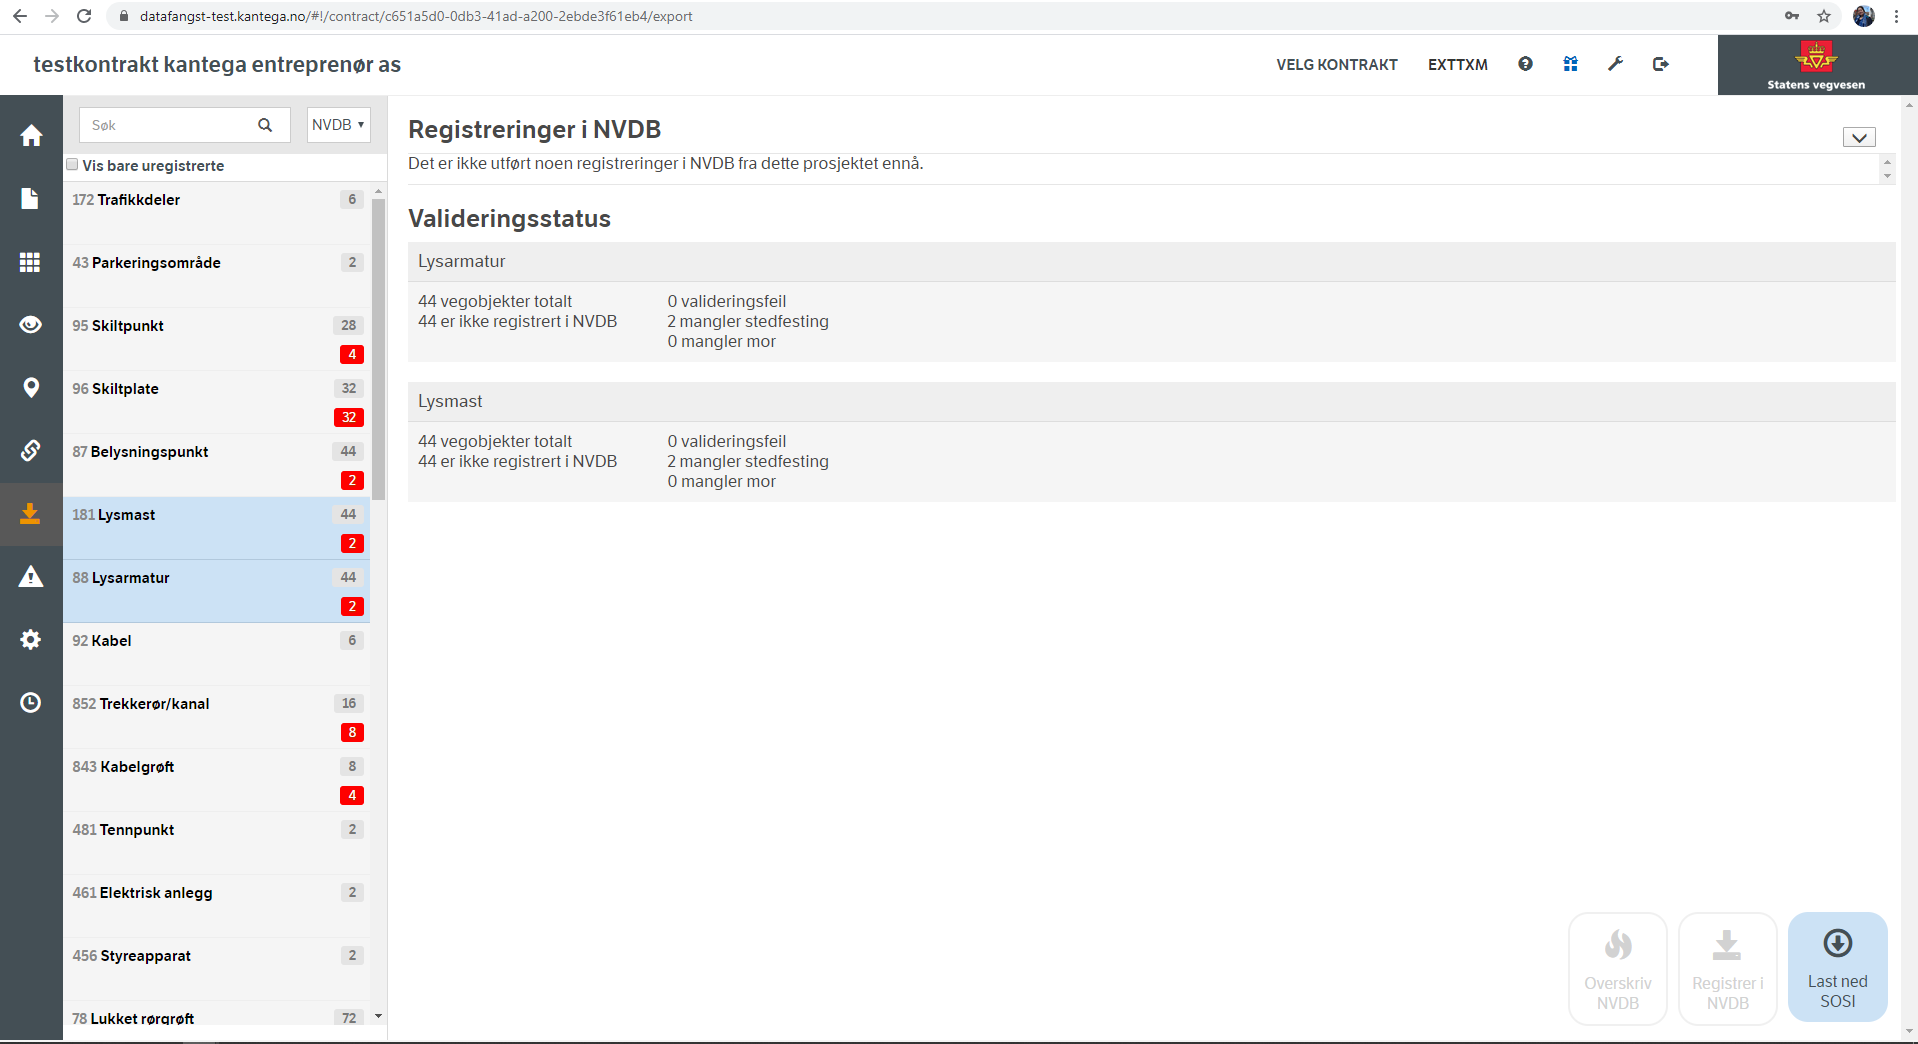
Task: Open the document icon in sidebar
Action: click(x=31, y=198)
